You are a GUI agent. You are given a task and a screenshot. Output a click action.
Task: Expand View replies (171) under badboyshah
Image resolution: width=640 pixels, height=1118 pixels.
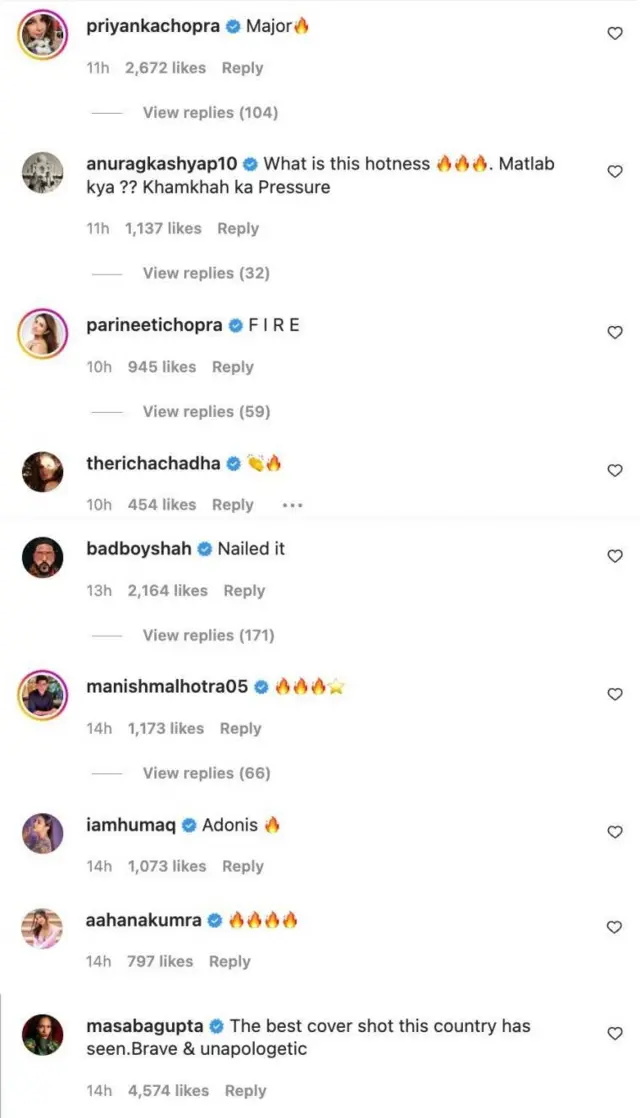pos(208,635)
